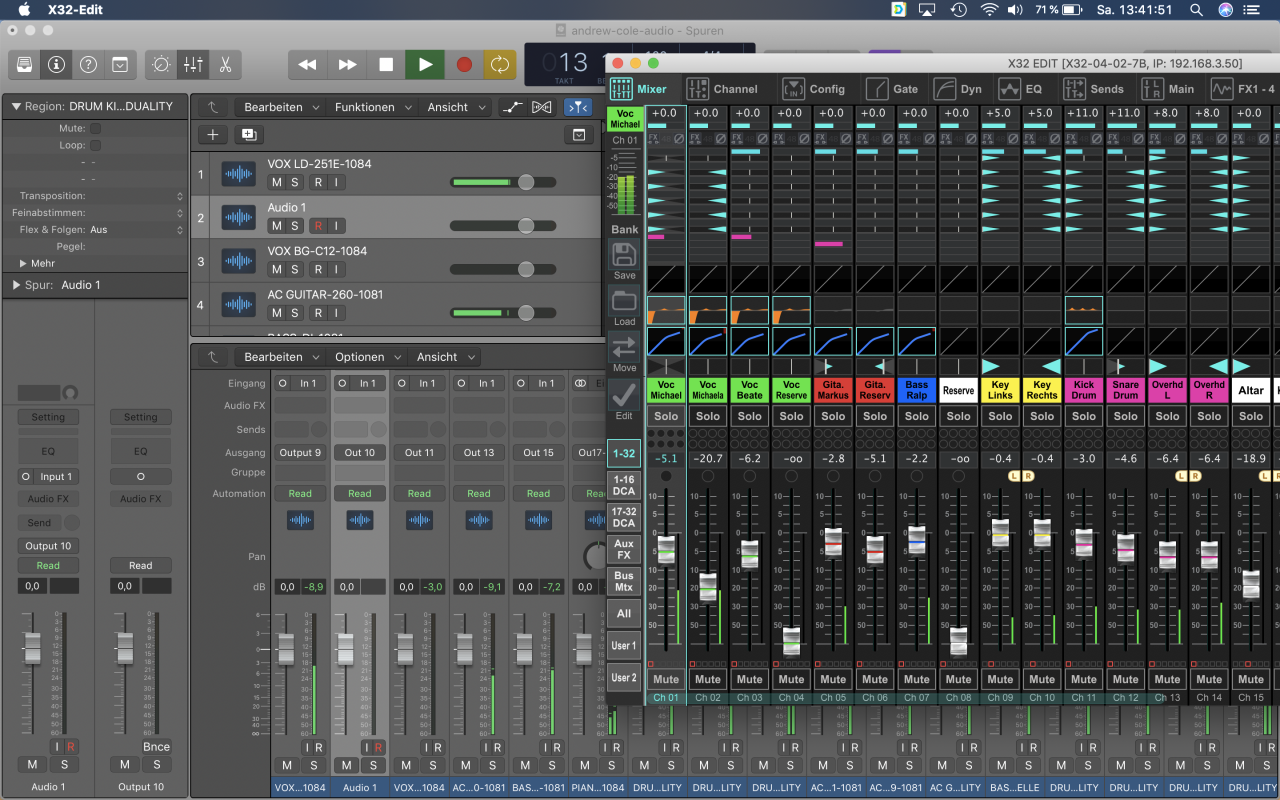This screenshot has height=800, width=1280.
Task: Collapse the Region DRUM KI...DUALITY disclosure triangle
Action: [x=16, y=106]
